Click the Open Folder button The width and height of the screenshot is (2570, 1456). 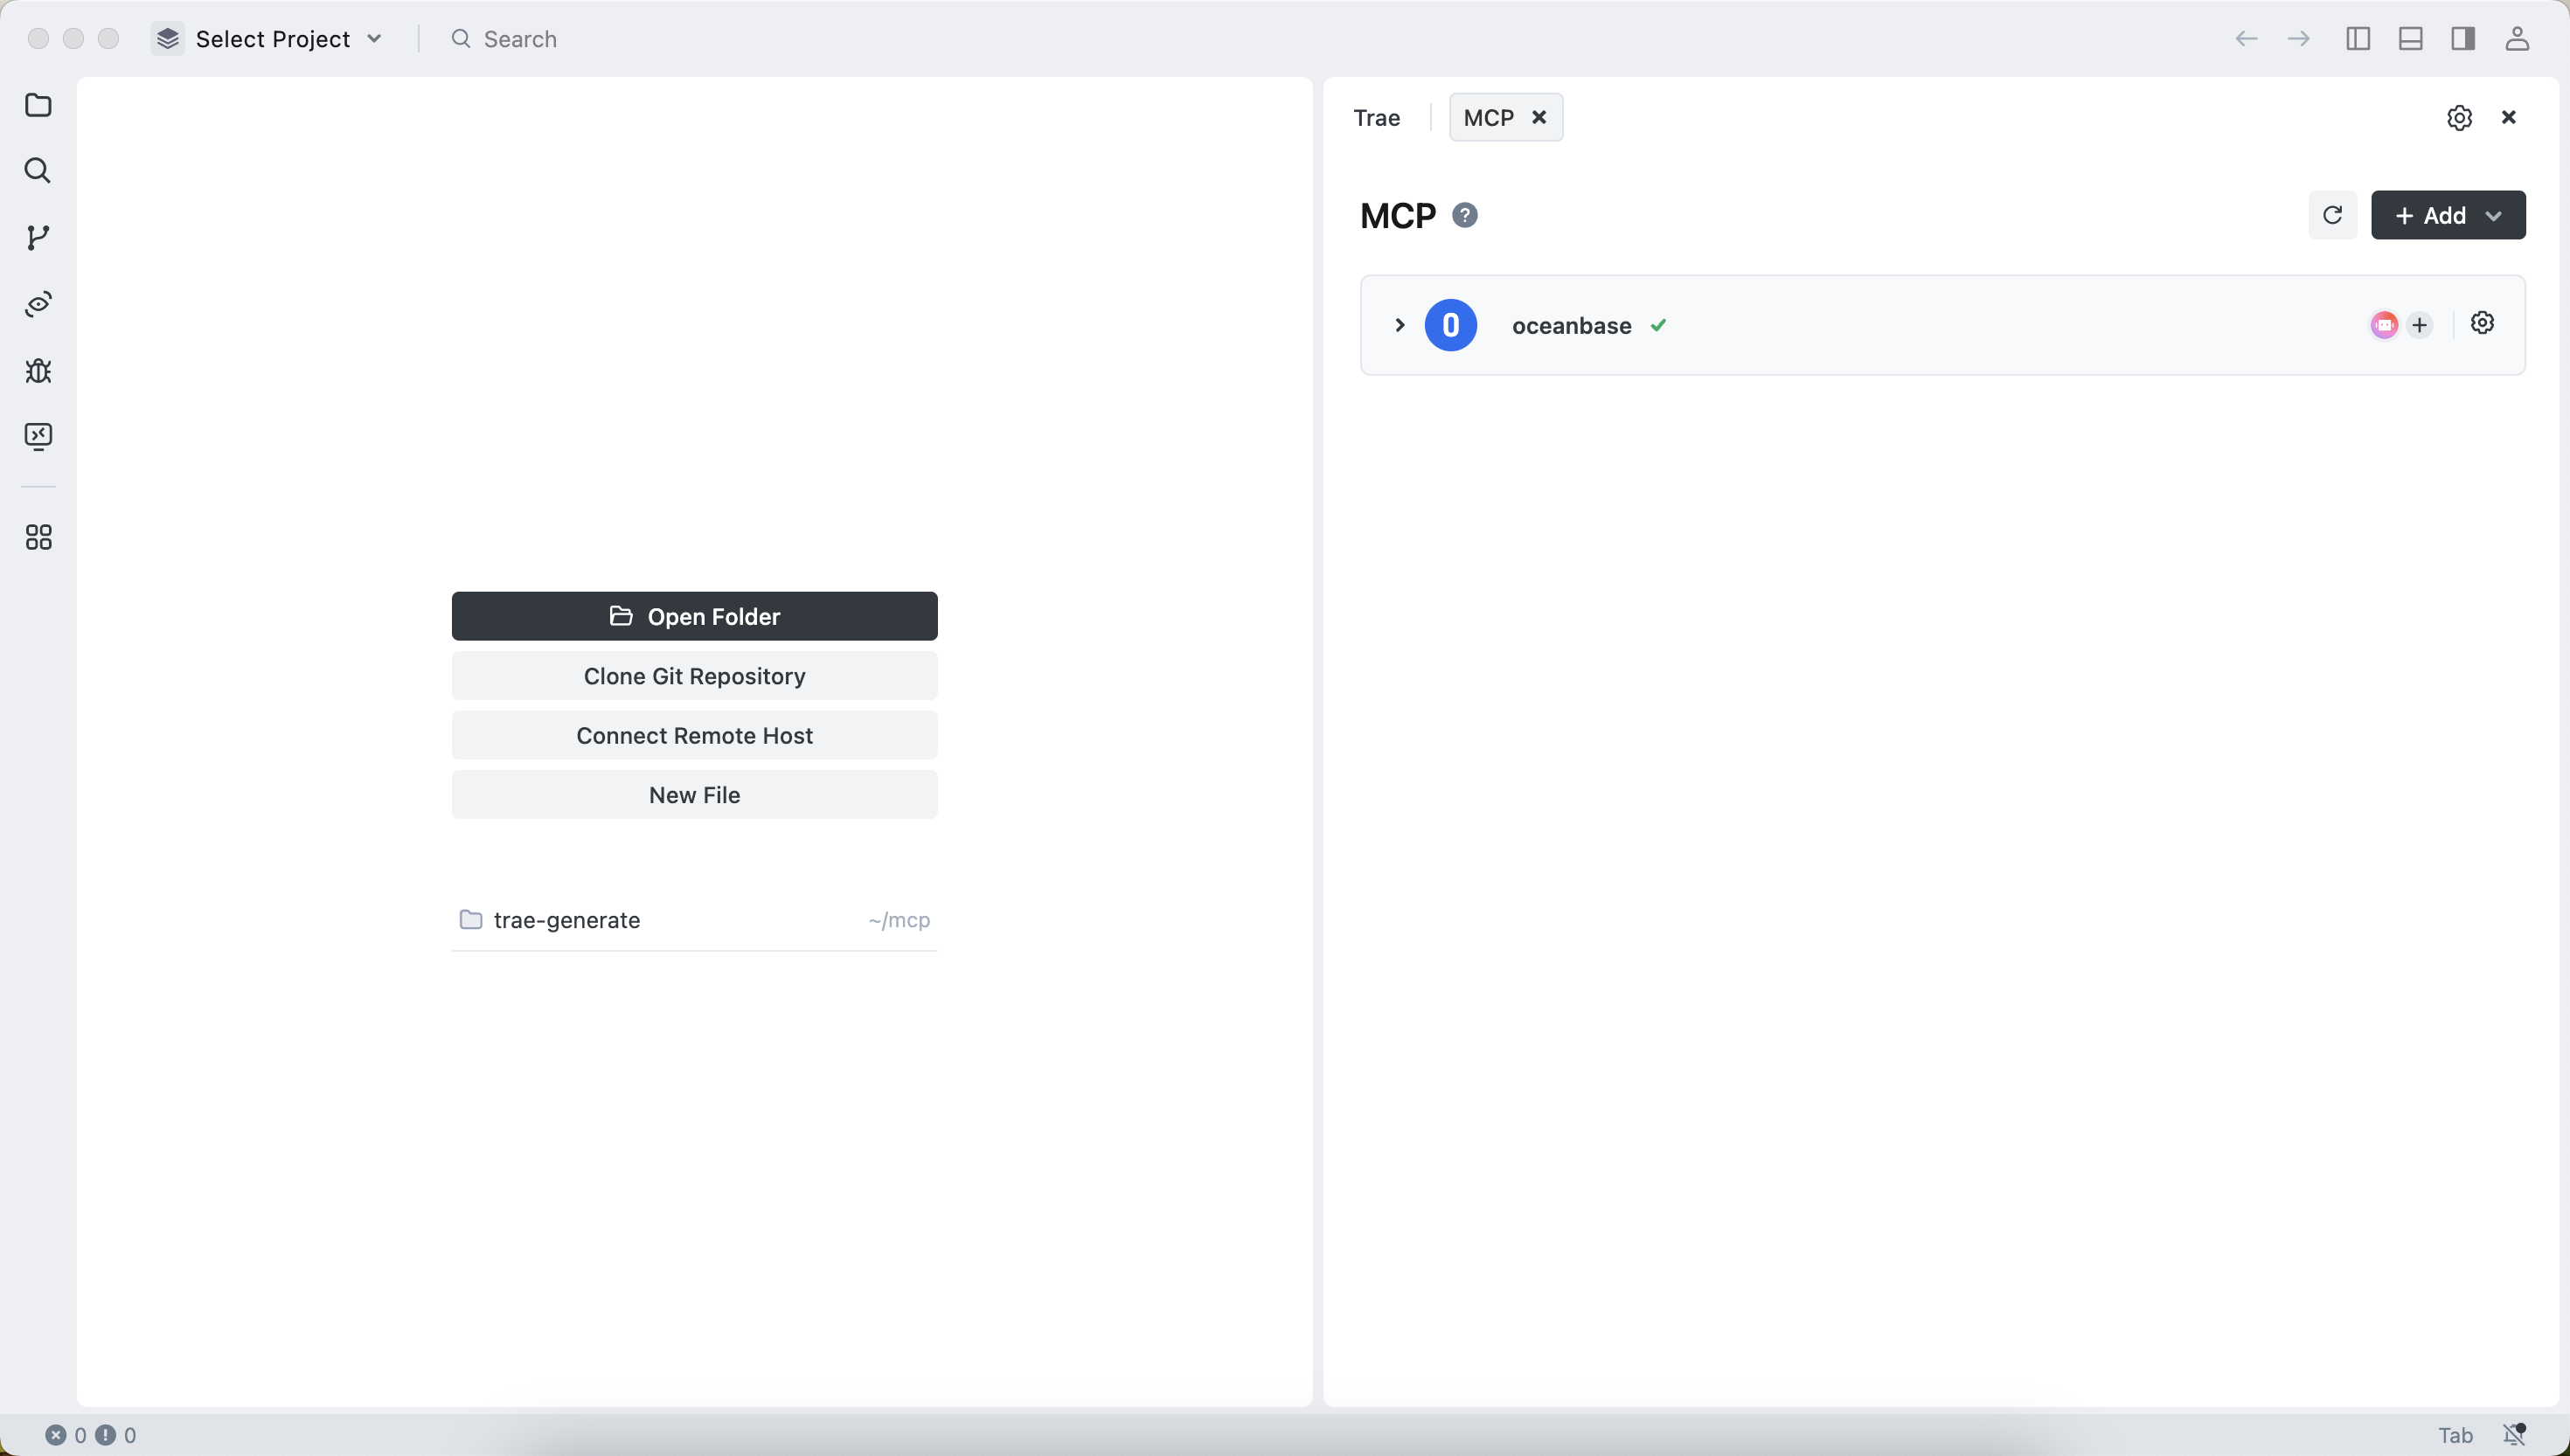coord(694,616)
